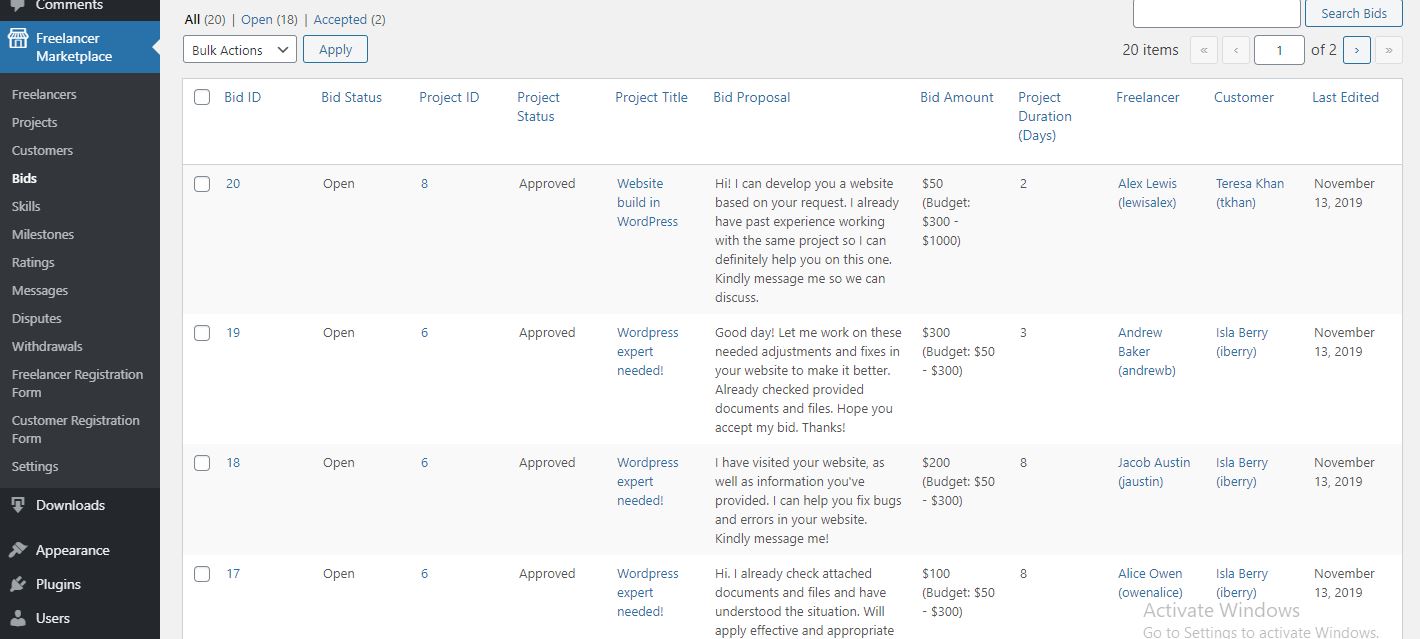Tick the select-all checkbox in table header

tap(202, 97)
